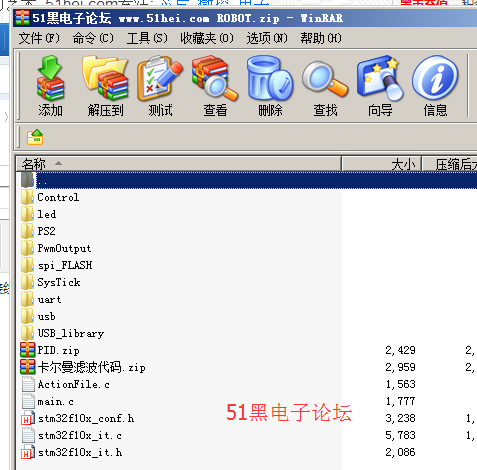Click the PID.zip archive icon

click(x=27, y=350)
